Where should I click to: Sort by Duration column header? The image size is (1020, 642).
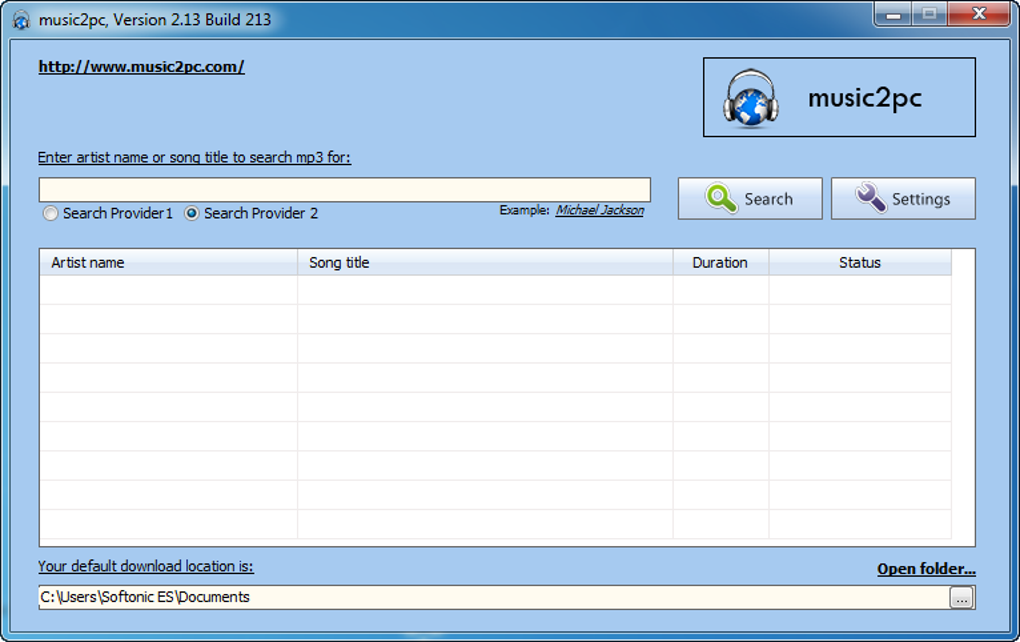721,263
